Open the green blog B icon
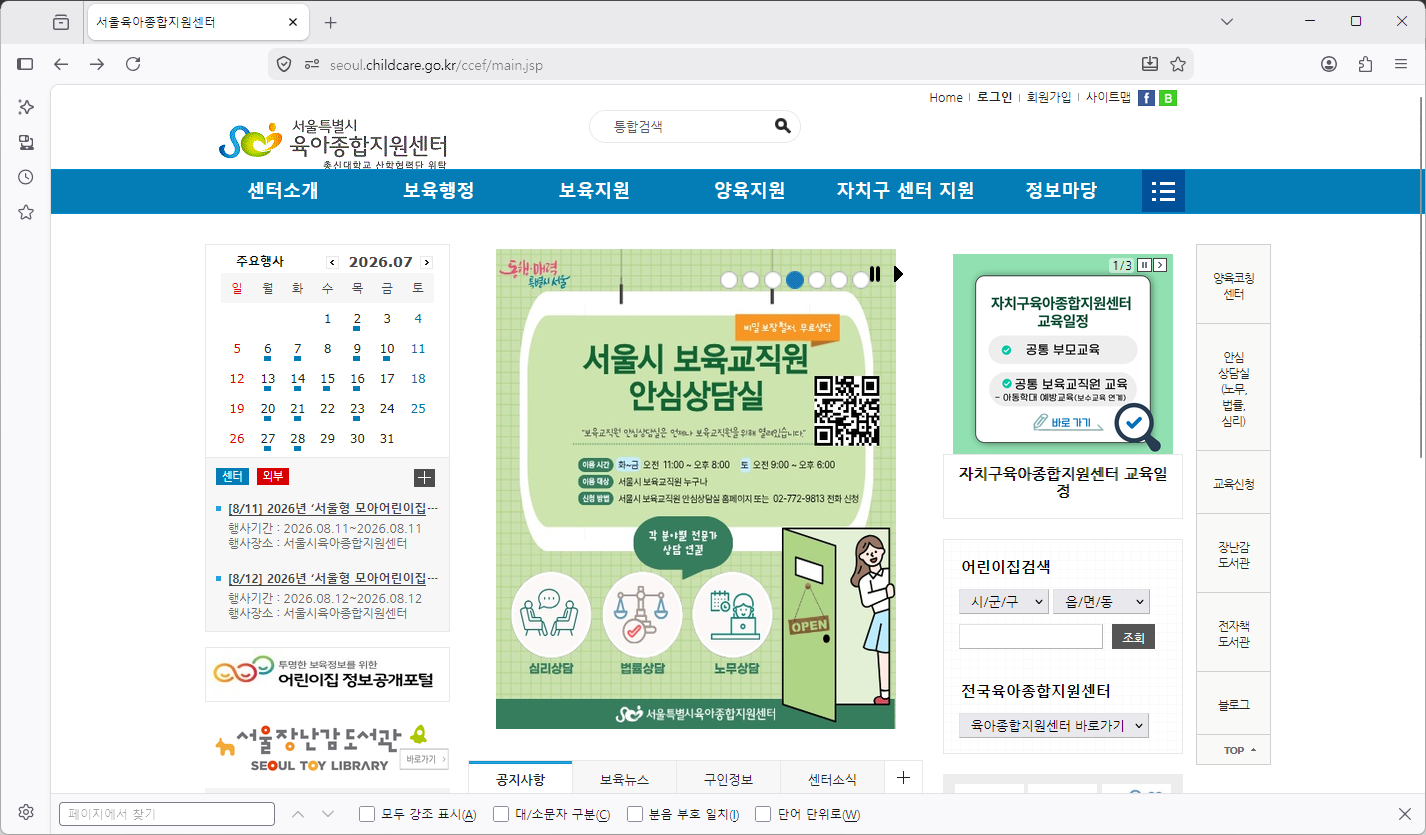This screenshot has width=1426, height=835. click(1168, 98)
